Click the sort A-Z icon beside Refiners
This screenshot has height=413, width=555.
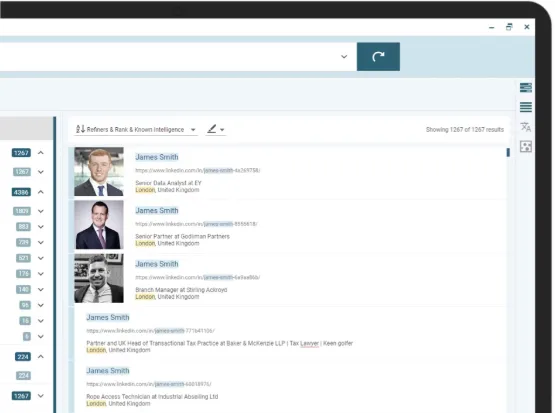click(x=80, y=129)
